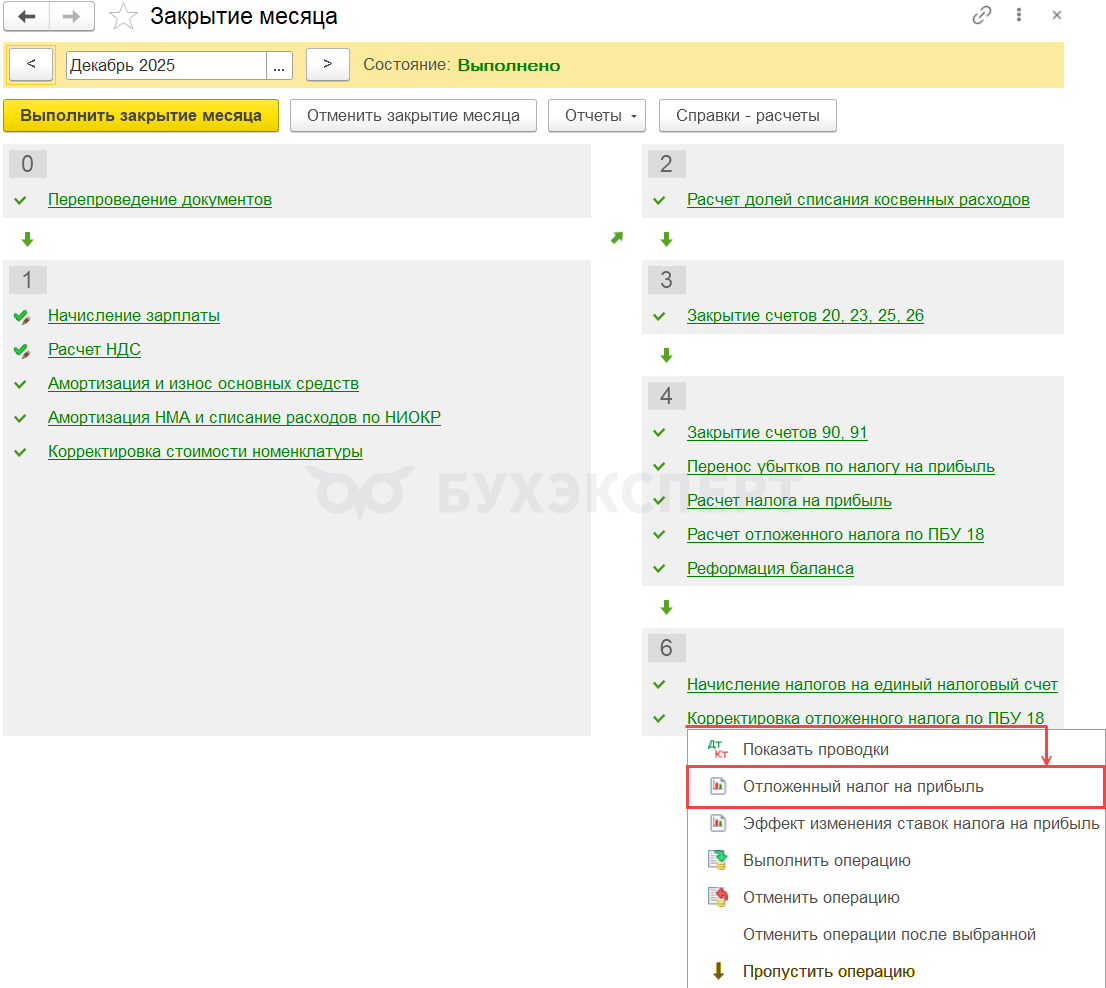This screenshot has height=988, width=1106.
Task: Open the Справки - расчеты menu button
Action: coord(747,115)
